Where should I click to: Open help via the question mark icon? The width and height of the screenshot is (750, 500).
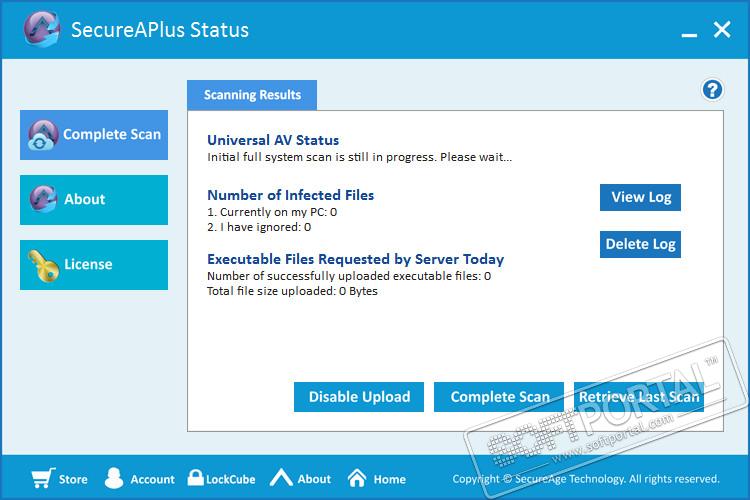pos(712,90)
